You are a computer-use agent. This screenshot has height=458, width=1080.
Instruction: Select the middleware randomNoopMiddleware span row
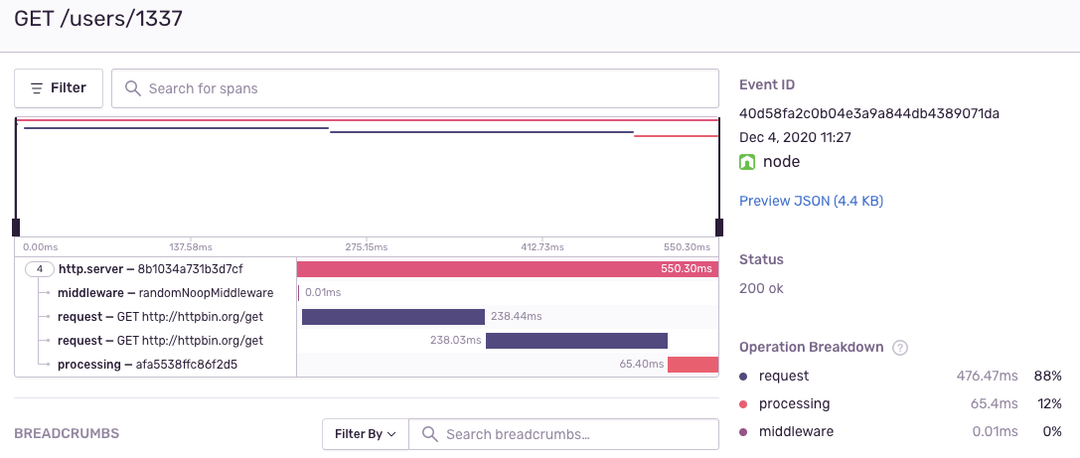tap(165, 293)
